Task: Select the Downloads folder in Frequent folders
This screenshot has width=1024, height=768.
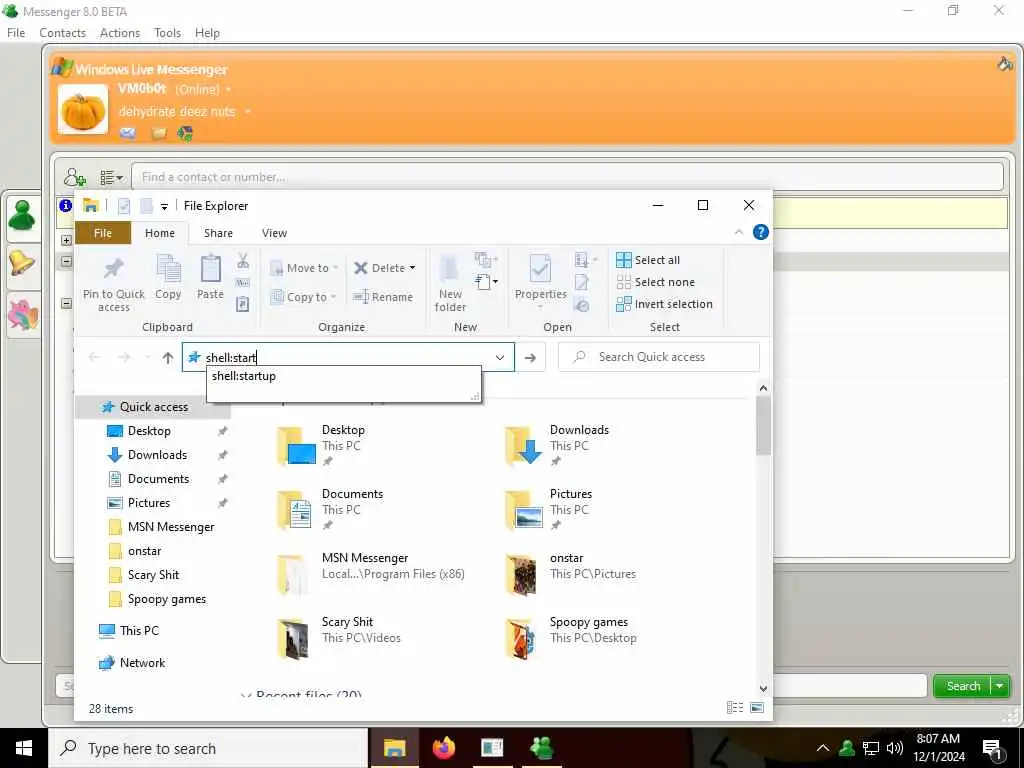Action: 557,445
